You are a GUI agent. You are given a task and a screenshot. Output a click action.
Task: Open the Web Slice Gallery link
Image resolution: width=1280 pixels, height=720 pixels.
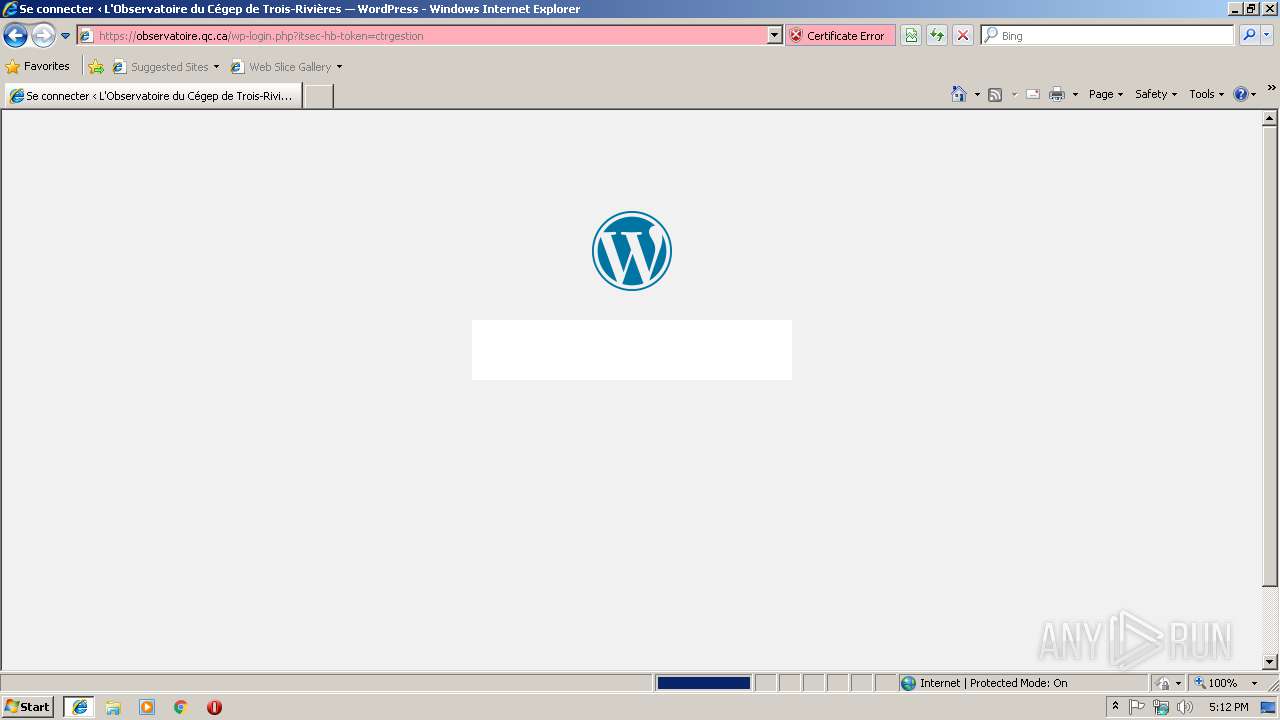281,67
